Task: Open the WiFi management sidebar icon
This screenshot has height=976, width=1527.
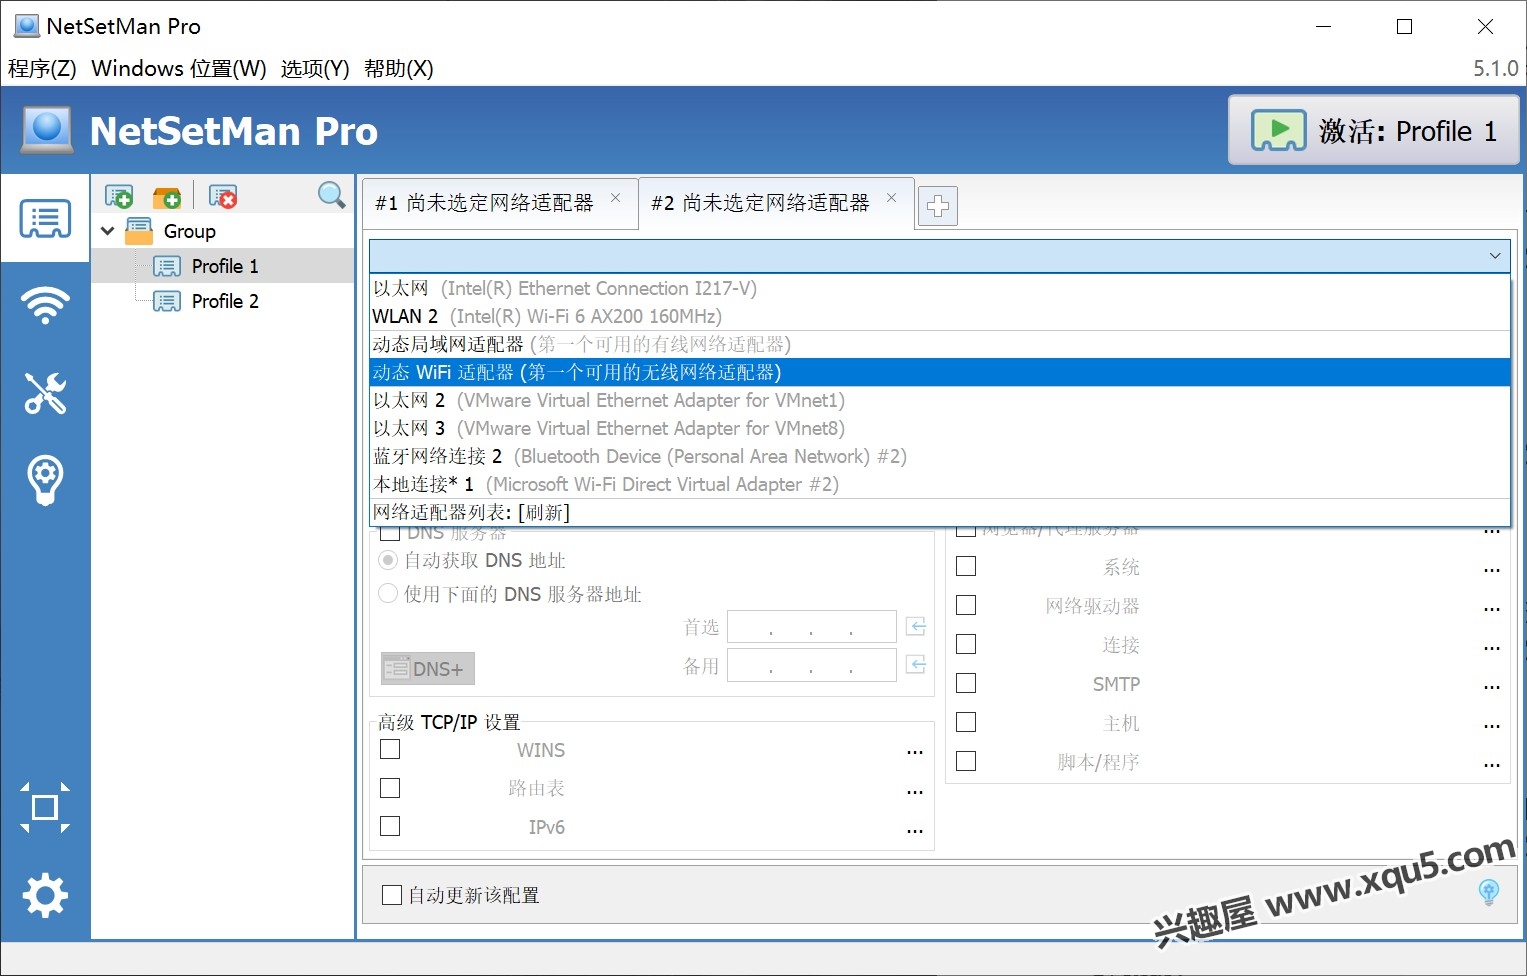Action: (45, 305)
